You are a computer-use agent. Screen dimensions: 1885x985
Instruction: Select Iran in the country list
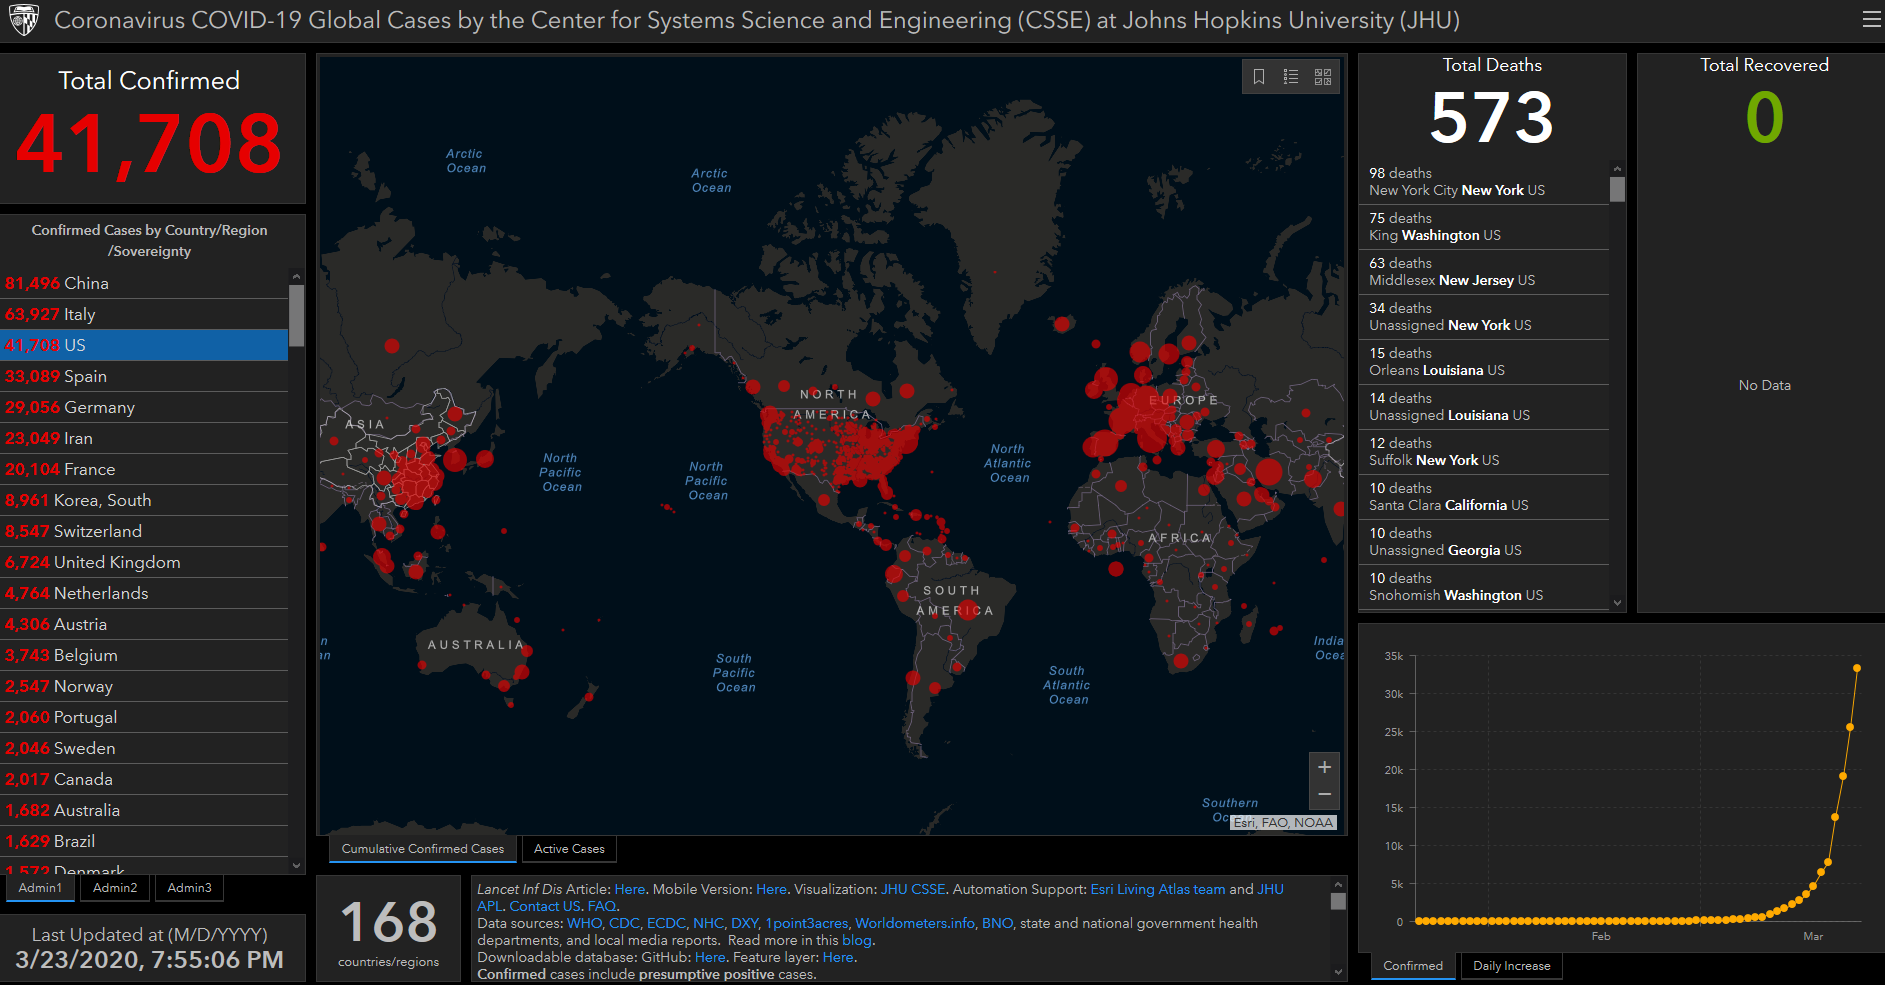click(x=144, y=438)
